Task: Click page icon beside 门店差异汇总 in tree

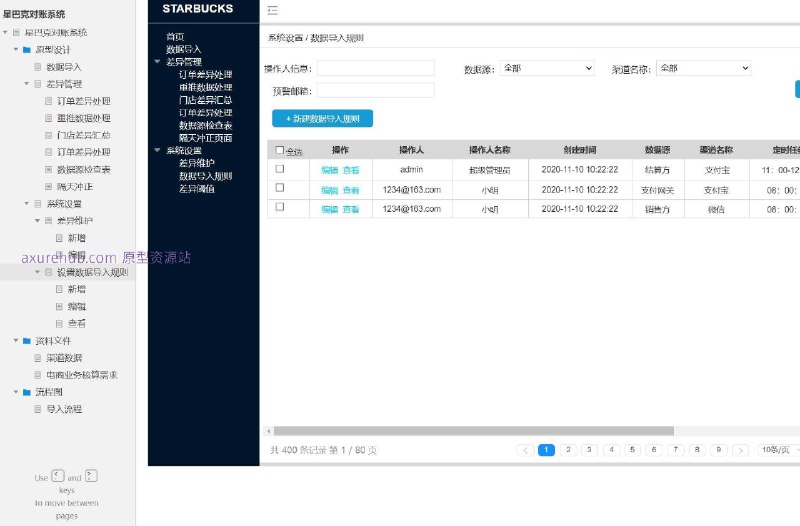Action: point(48,135)
